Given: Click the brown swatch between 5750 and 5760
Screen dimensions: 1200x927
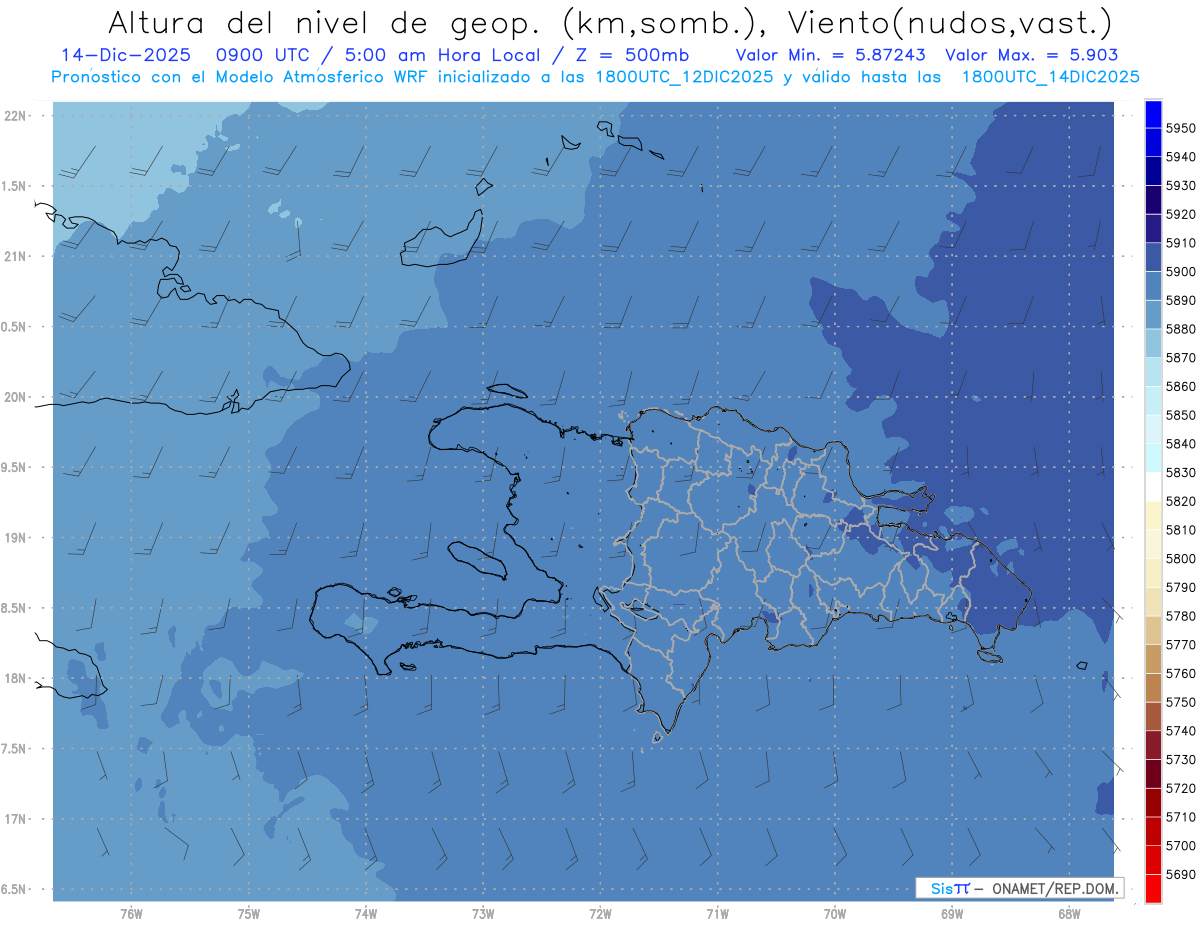Looking at the screenshot, I should point(1153,687).
